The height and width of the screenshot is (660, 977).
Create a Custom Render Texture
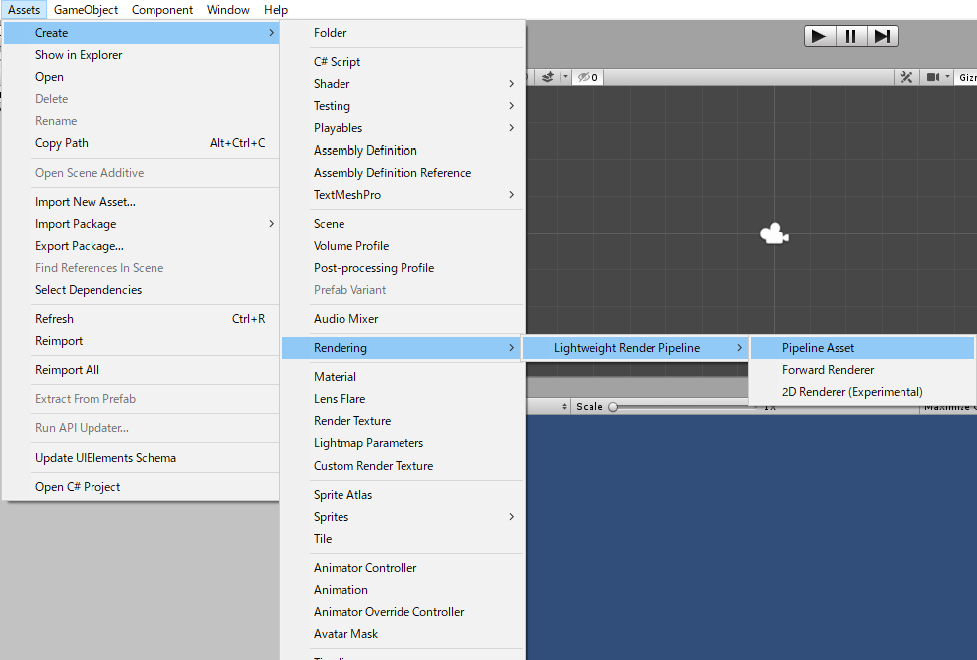coord(403,466)
